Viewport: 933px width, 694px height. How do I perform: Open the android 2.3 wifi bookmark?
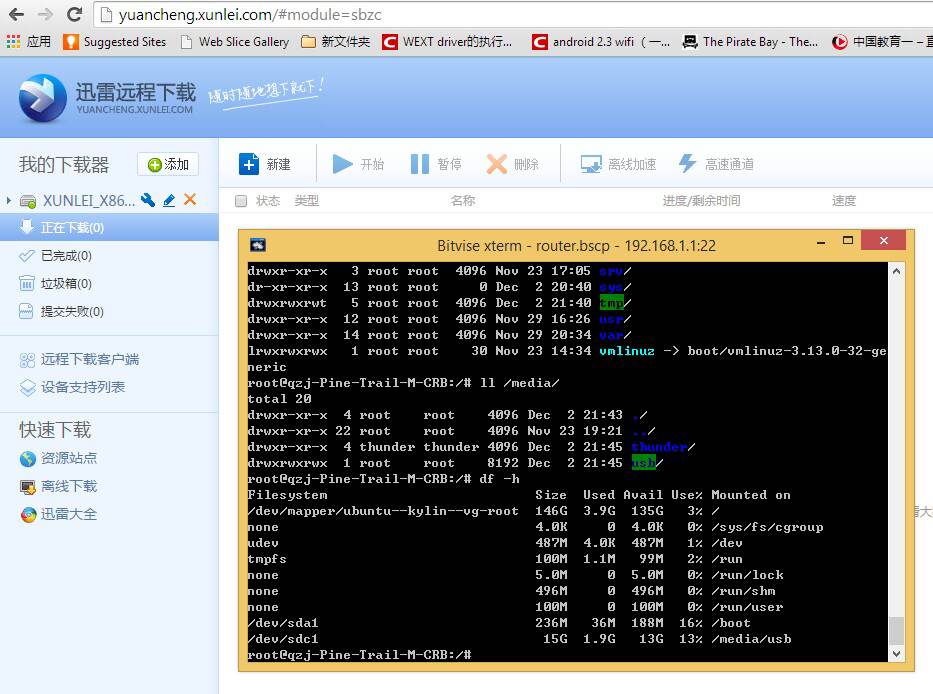601,42
